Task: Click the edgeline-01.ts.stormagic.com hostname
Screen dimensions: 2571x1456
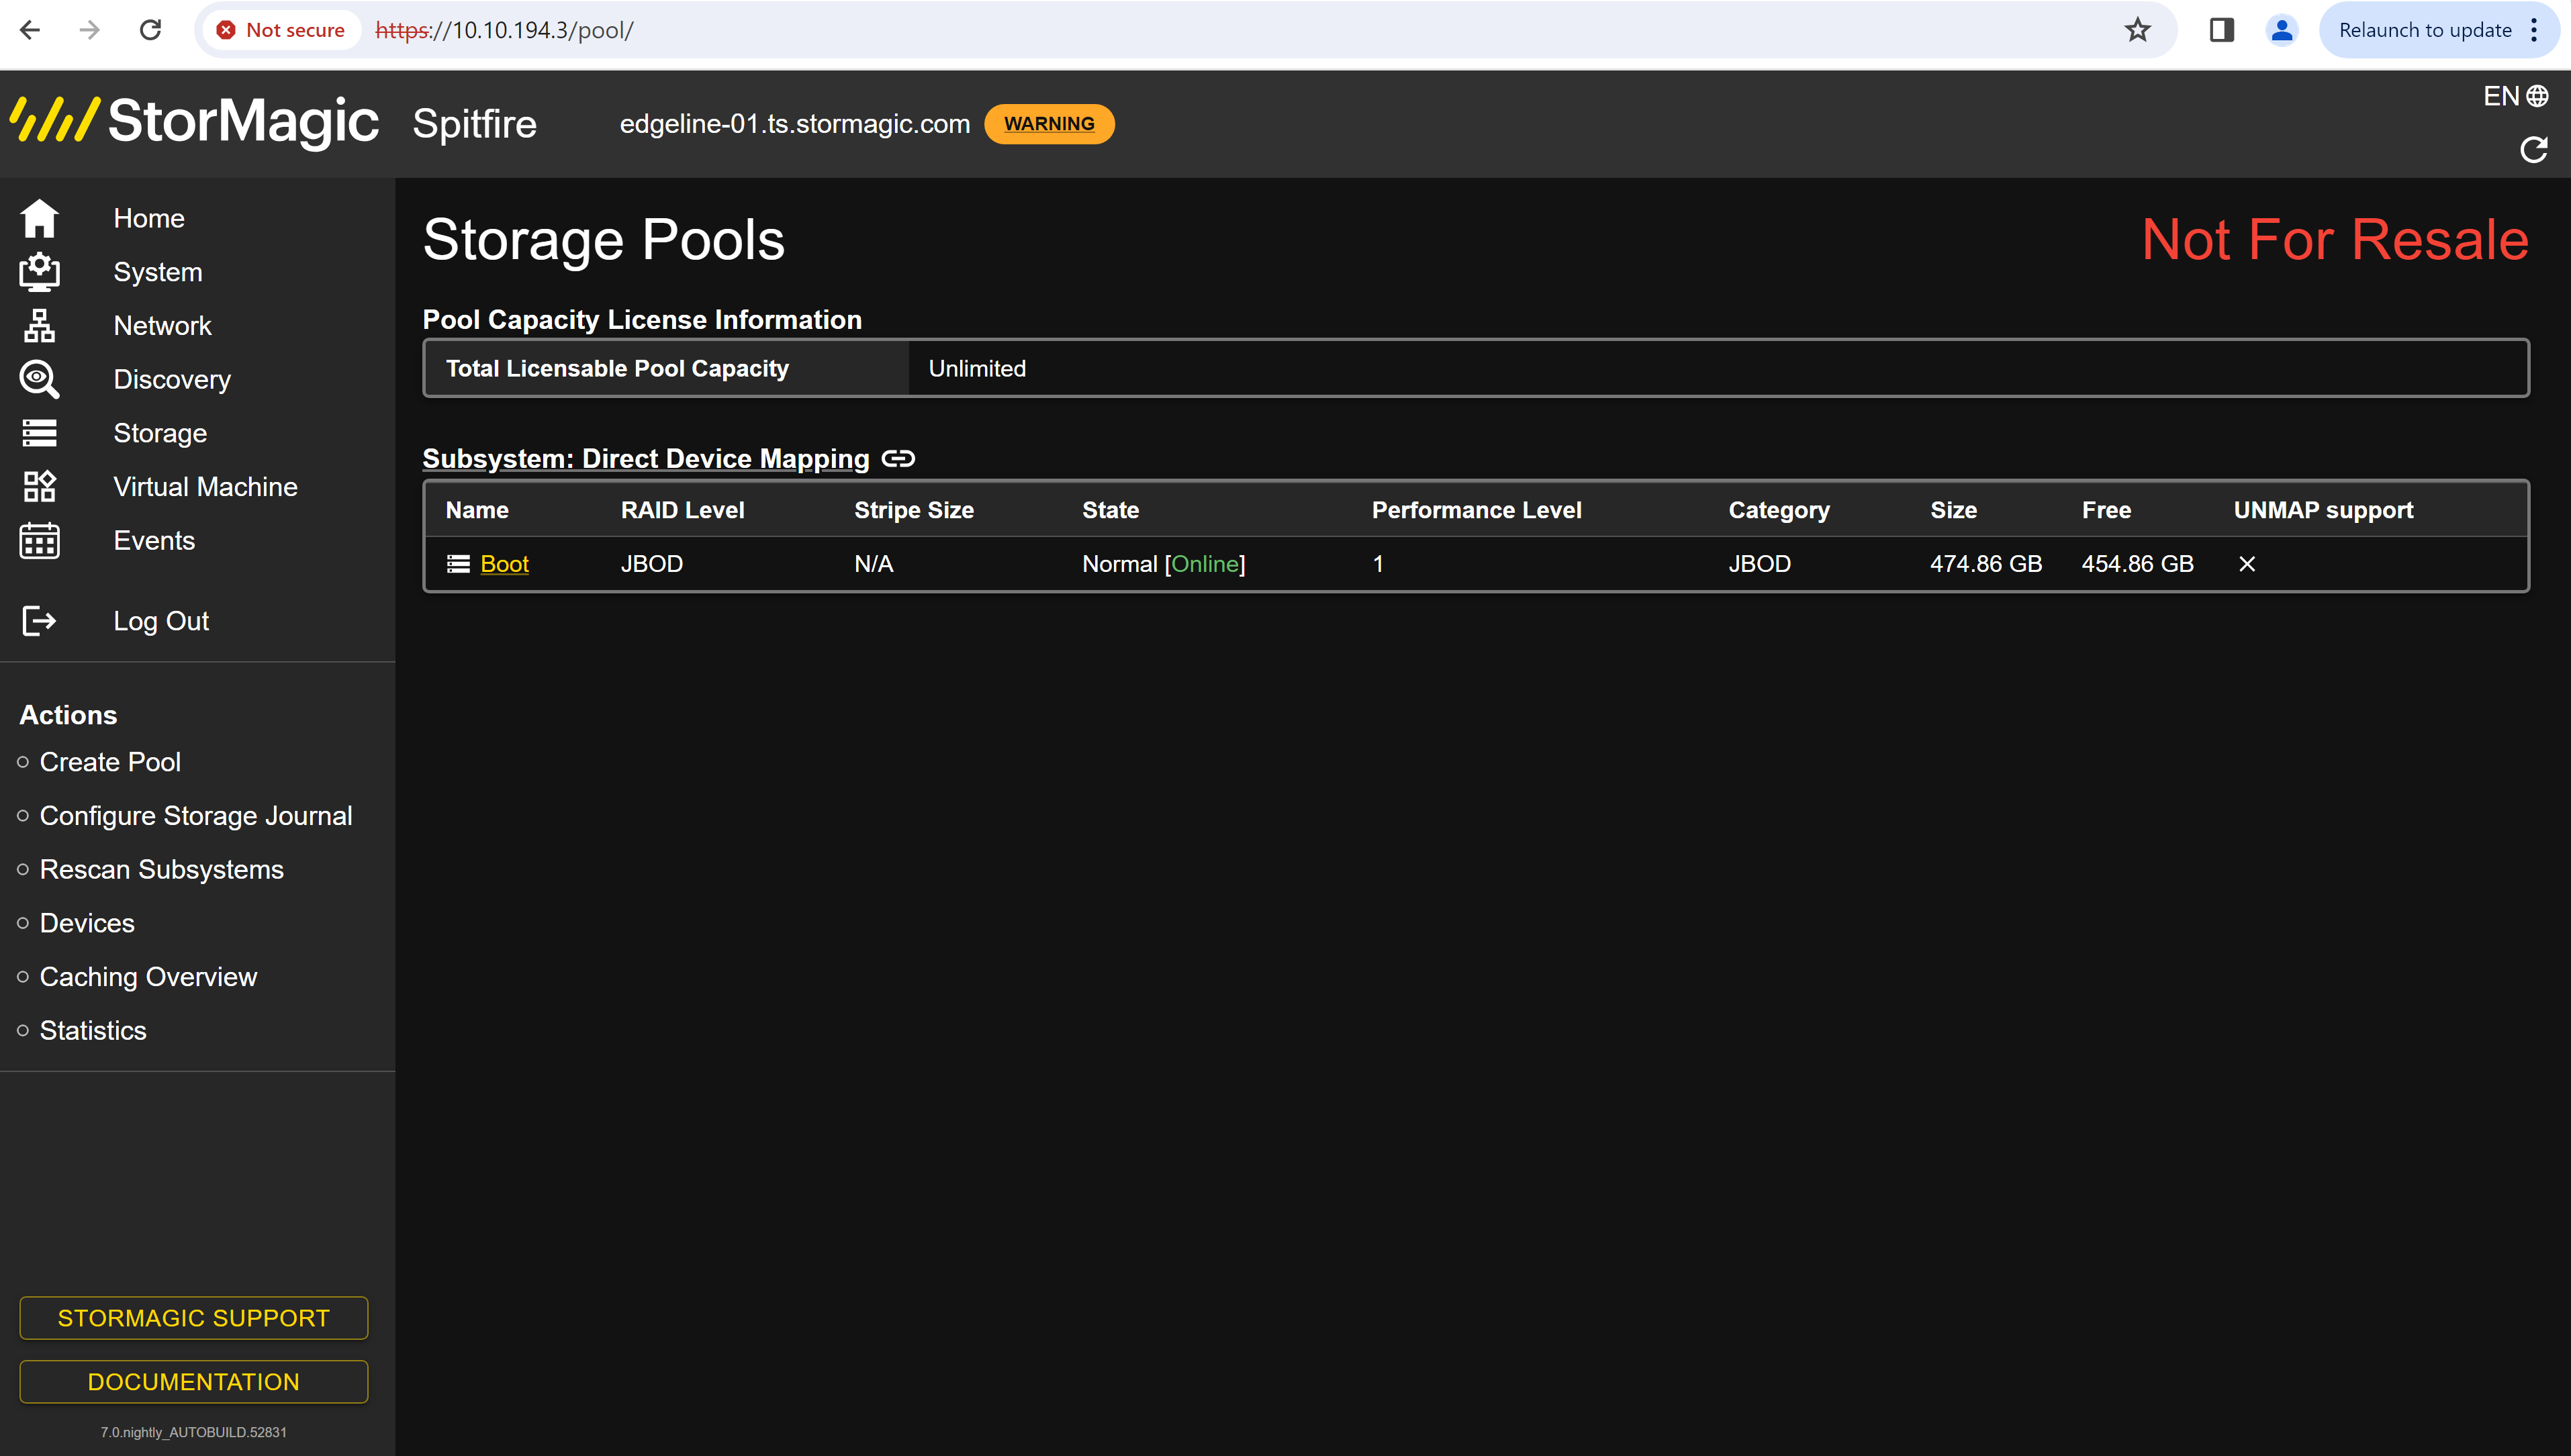Action: tap(795, 124)
